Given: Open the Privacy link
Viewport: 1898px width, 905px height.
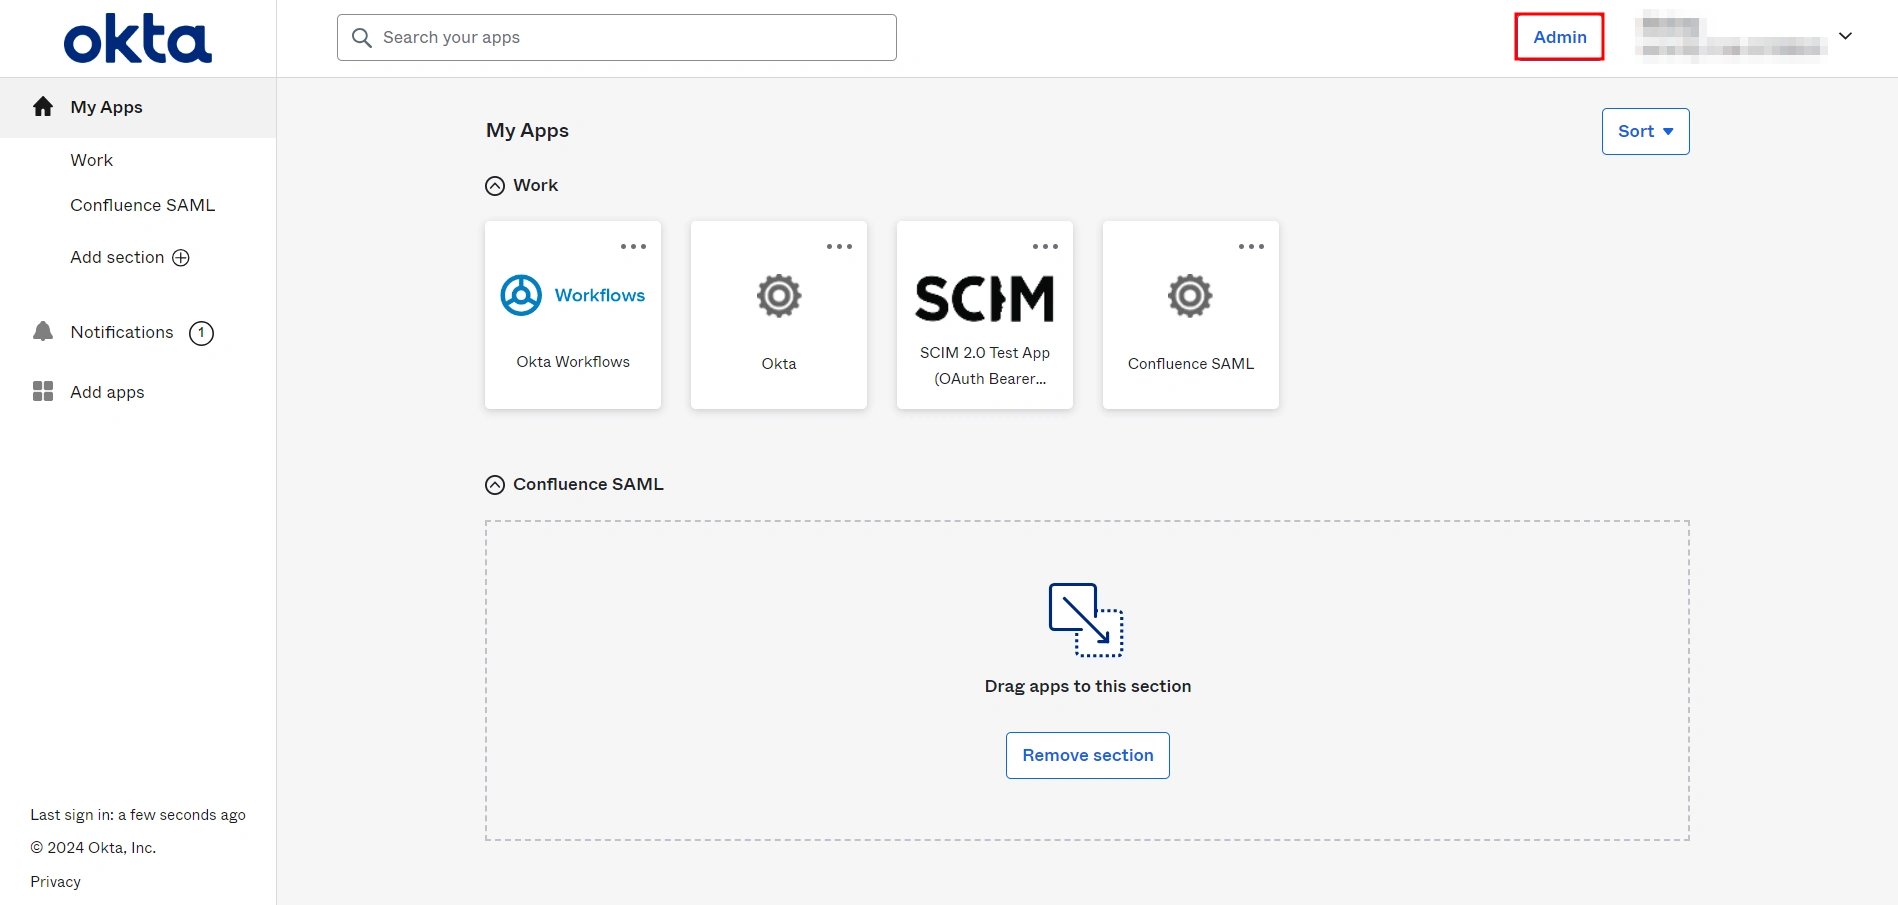Looking at the screenshot, I should tap(55, 882).
